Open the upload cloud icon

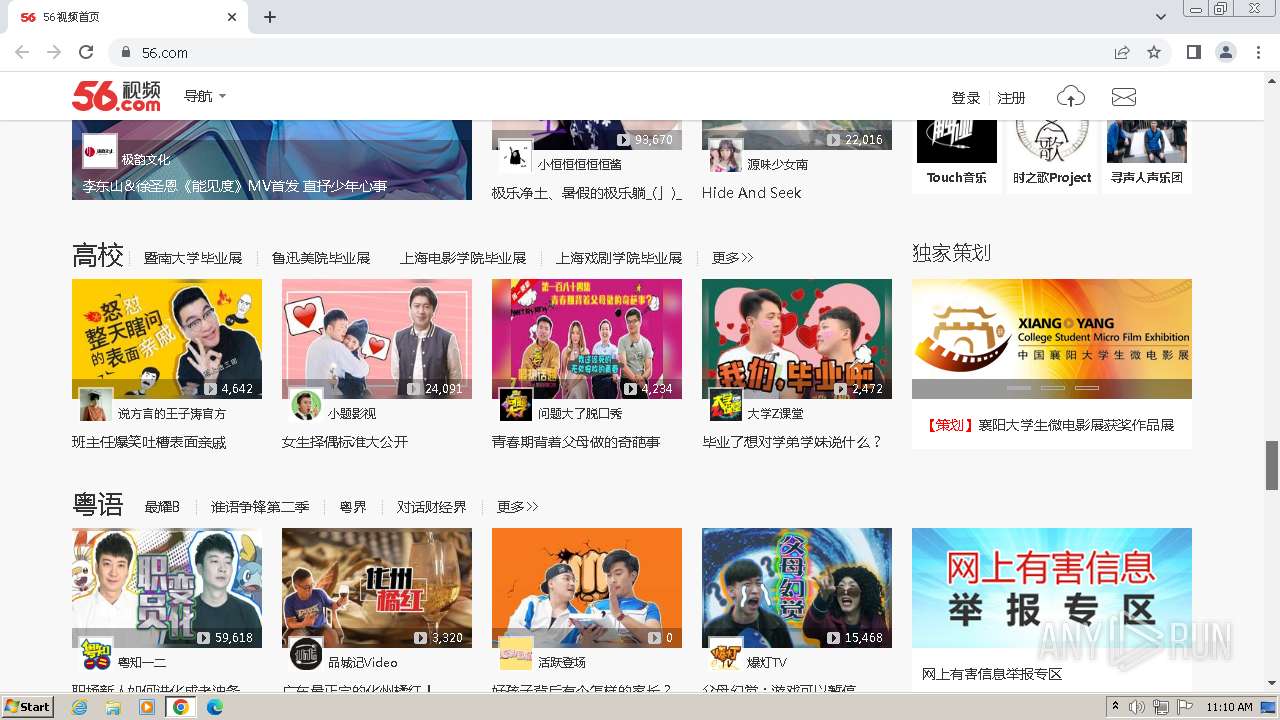click(1070, 96)
